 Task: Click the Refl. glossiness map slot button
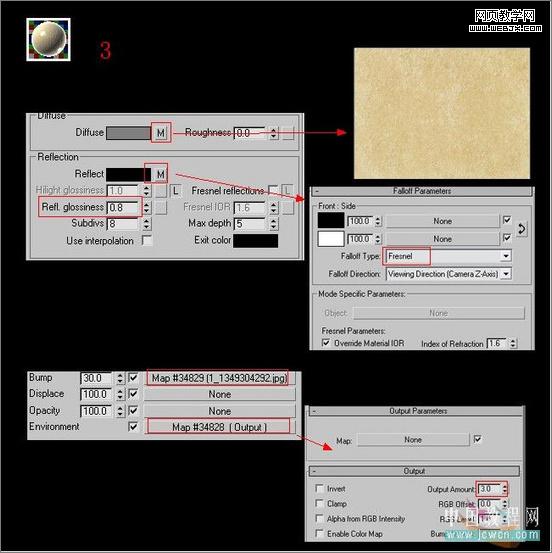(x=161, y=207)
